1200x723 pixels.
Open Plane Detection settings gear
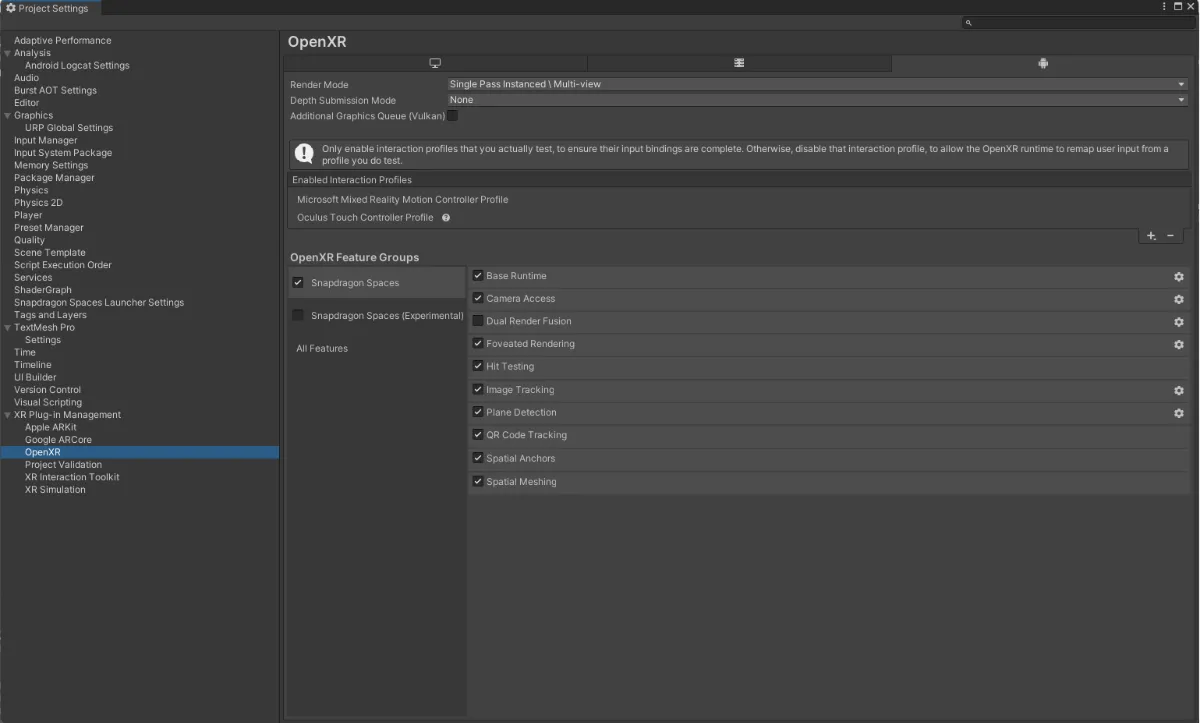coord(1178,413)
